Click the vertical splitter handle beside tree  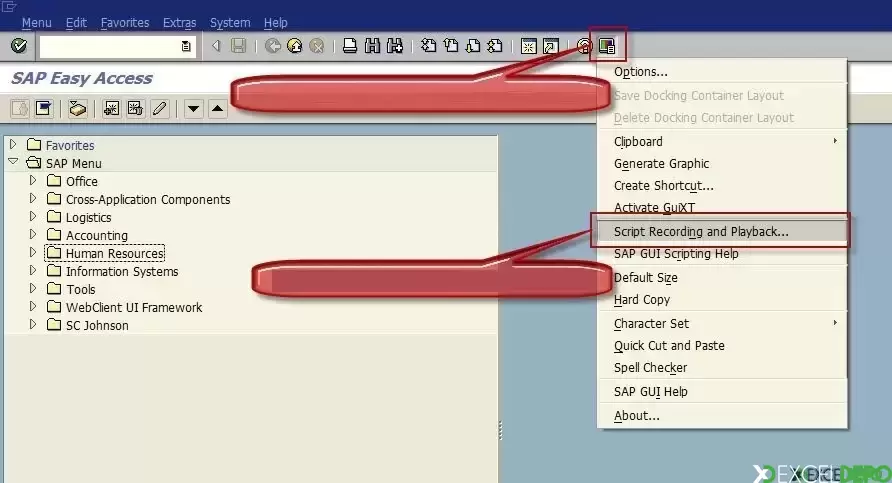coord(501,430)
